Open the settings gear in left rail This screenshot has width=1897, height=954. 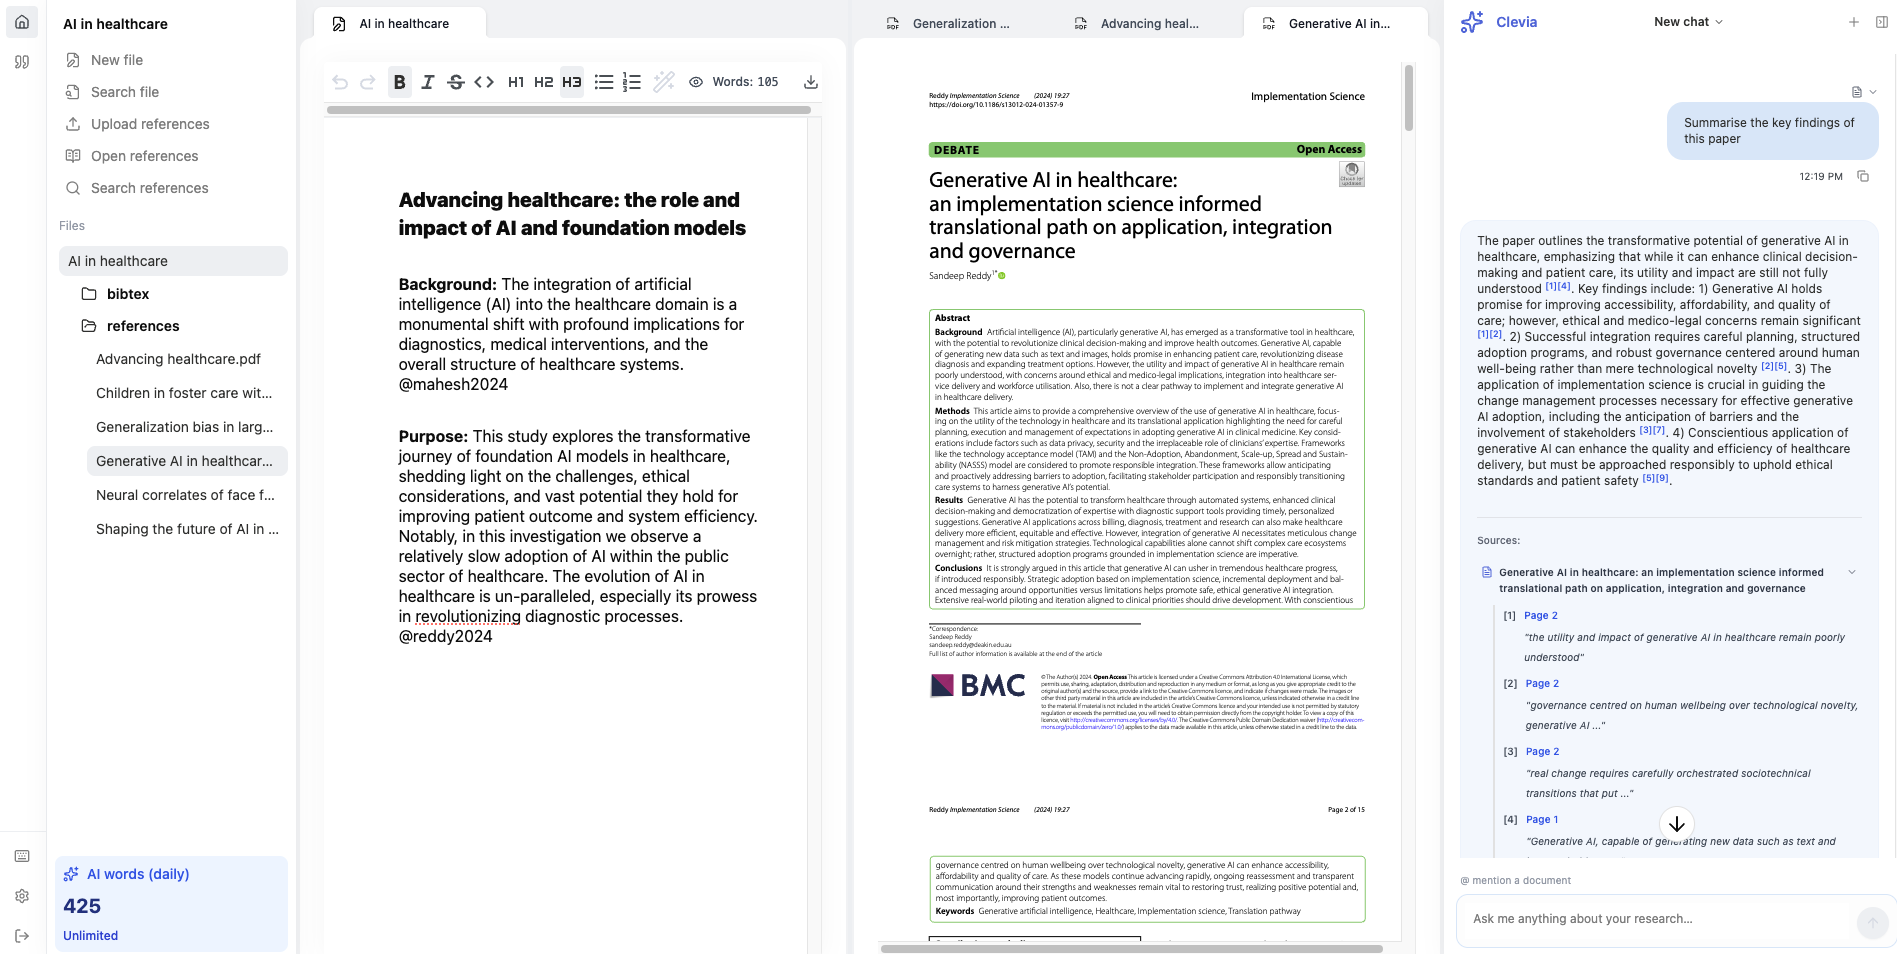coord(22,896)
